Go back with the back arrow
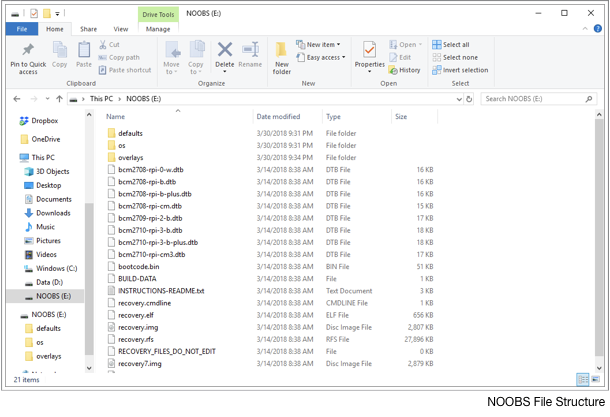 coord(17,99)
